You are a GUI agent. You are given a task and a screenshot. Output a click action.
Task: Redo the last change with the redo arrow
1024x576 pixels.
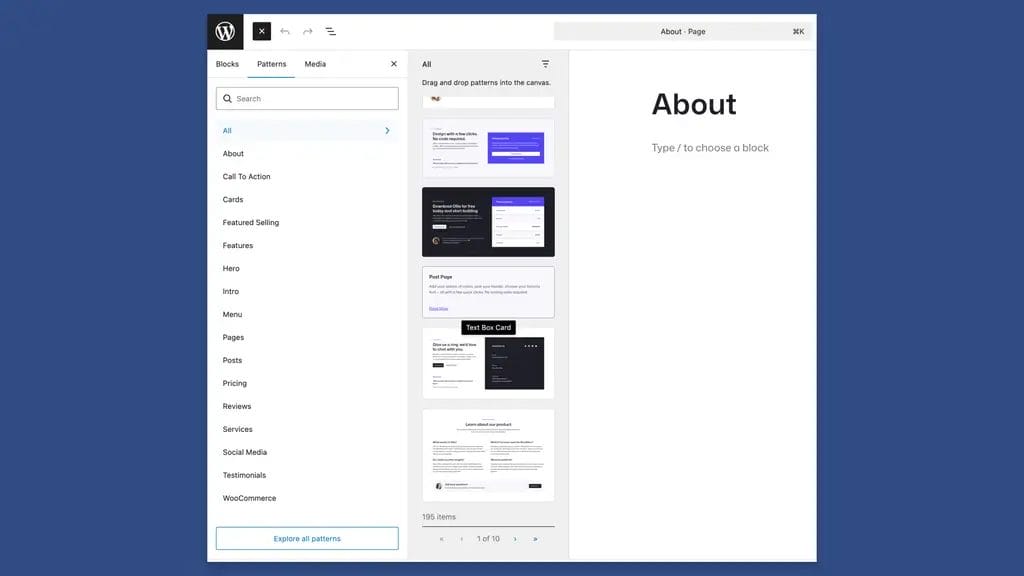[308, 31]
